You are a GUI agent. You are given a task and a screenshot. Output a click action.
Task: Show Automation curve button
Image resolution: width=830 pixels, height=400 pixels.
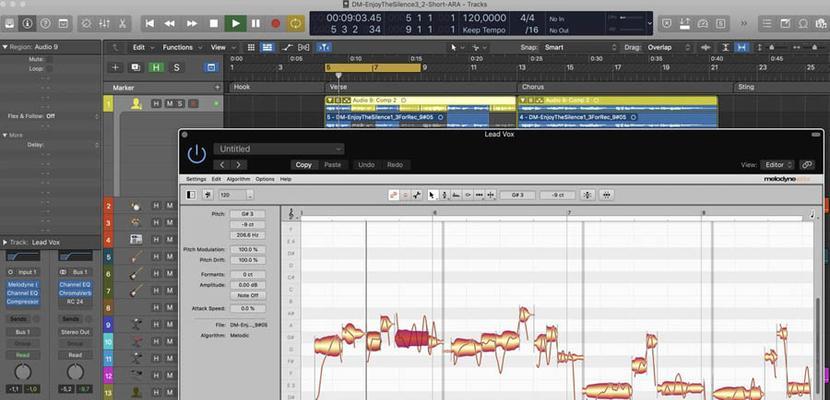287,48
